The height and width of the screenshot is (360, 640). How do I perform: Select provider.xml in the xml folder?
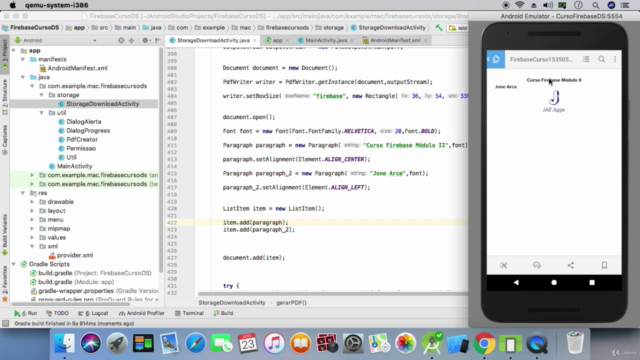pyautogui.click(x=75, y=255)
